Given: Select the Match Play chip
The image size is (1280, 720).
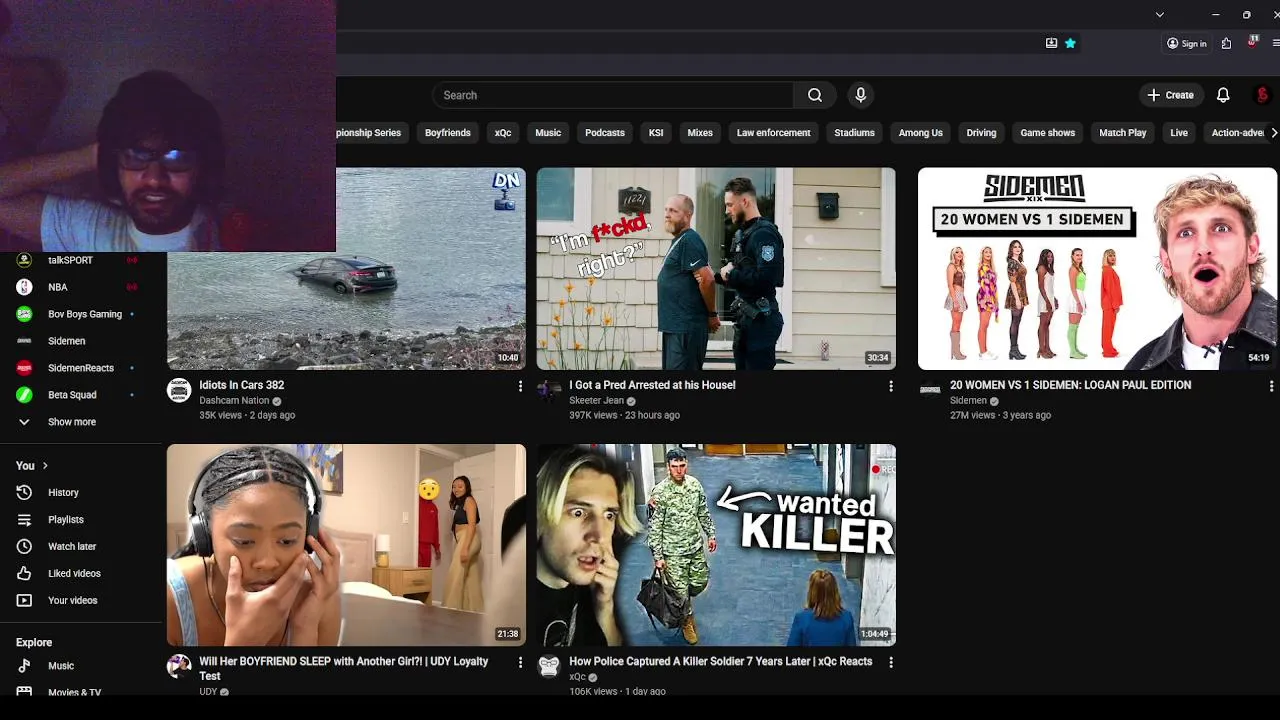Looking at the screenshot, I should tap(1122, 133).
